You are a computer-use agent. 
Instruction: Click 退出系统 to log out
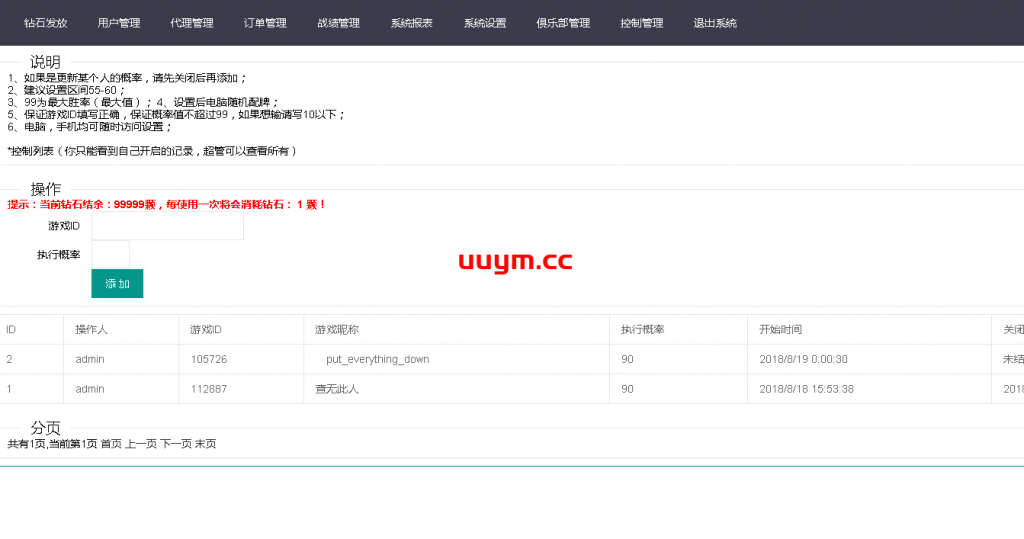715,23
